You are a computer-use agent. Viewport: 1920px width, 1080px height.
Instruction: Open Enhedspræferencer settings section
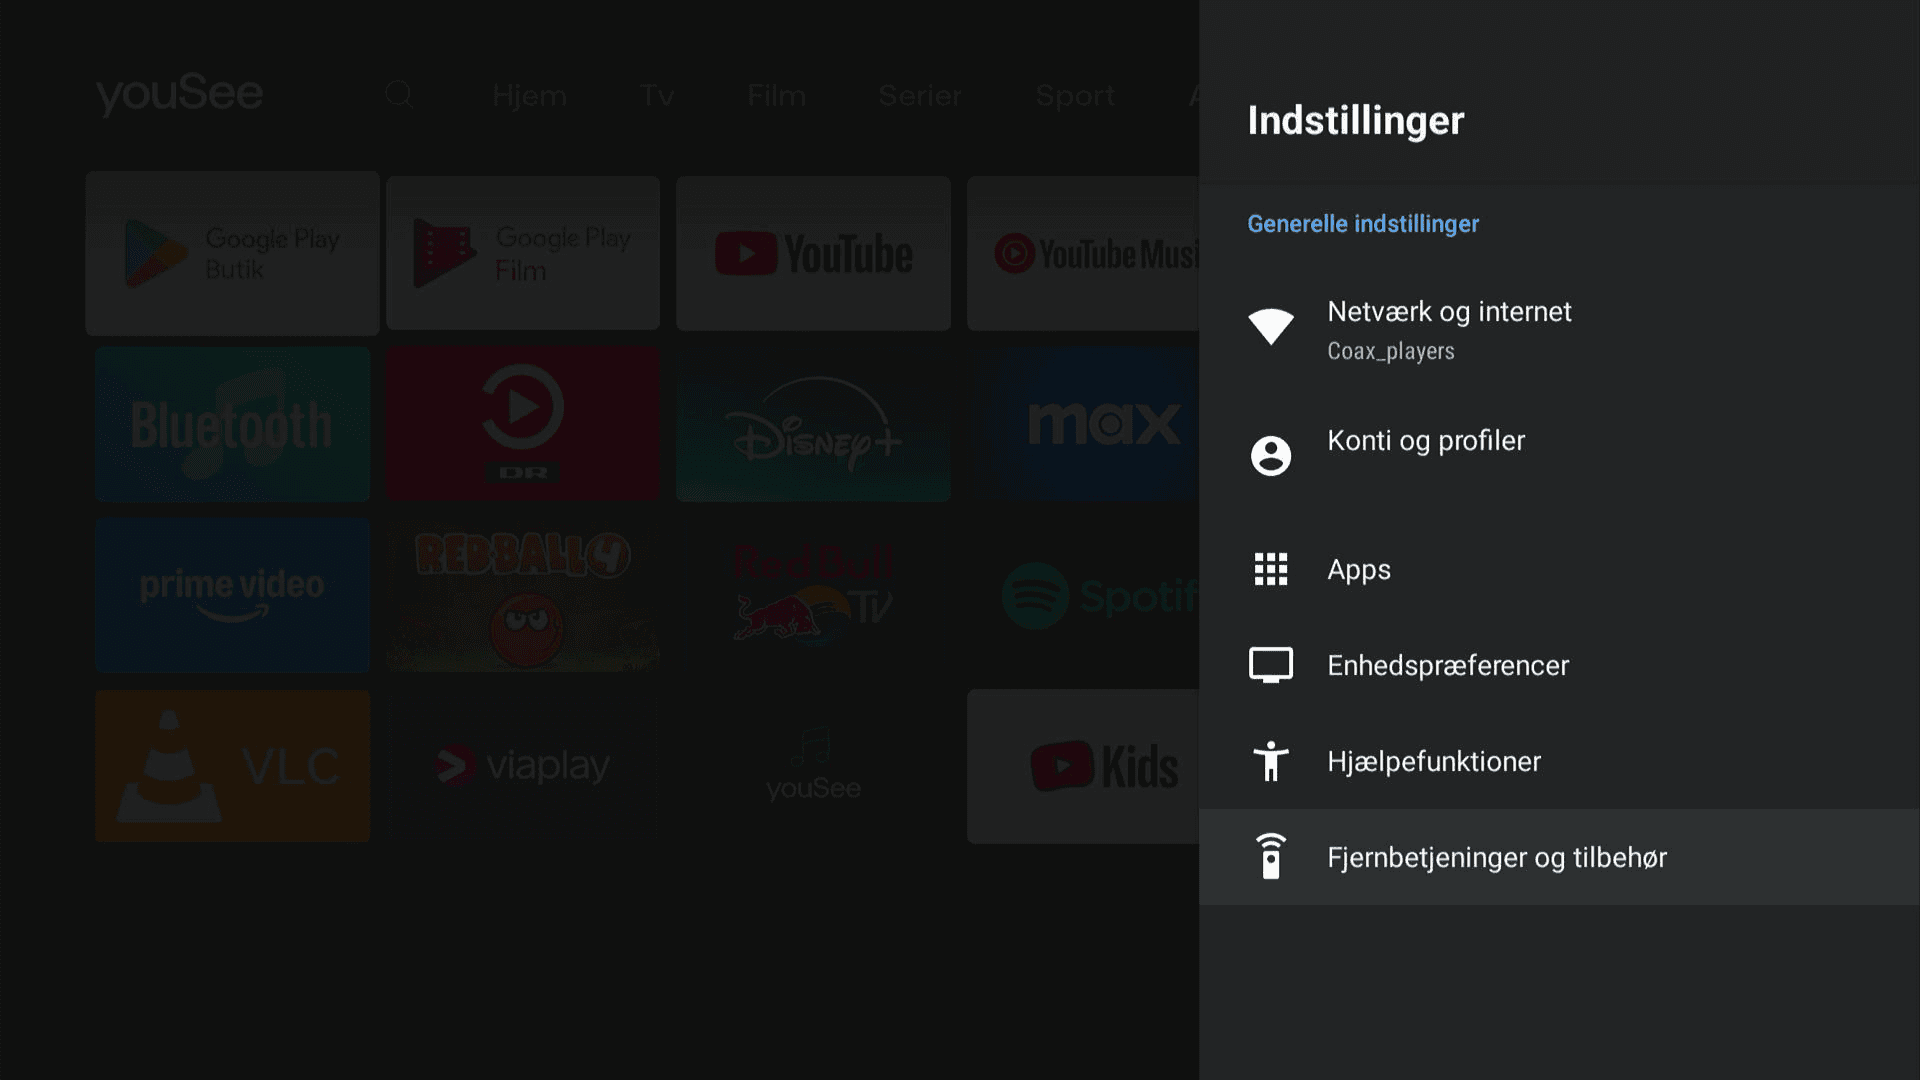[1448, 665]
